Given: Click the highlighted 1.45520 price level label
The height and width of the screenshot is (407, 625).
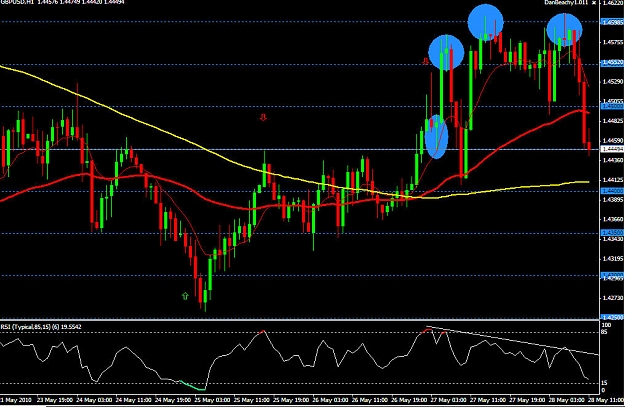Looking at the screenshot, I should [612, 63].
